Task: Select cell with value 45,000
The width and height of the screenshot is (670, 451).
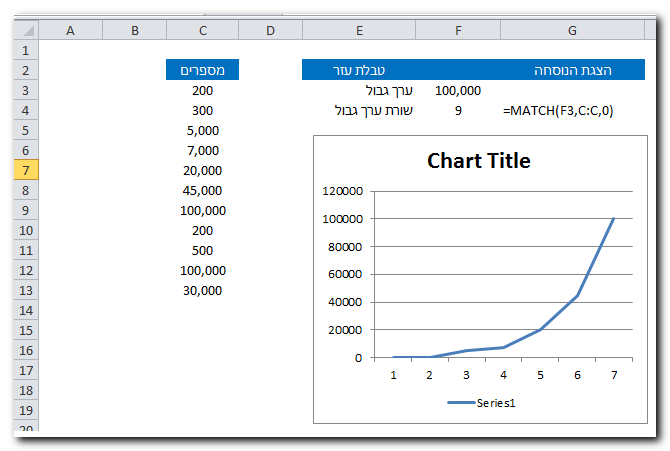Action: pyautogui.click(x=203, y=190)
